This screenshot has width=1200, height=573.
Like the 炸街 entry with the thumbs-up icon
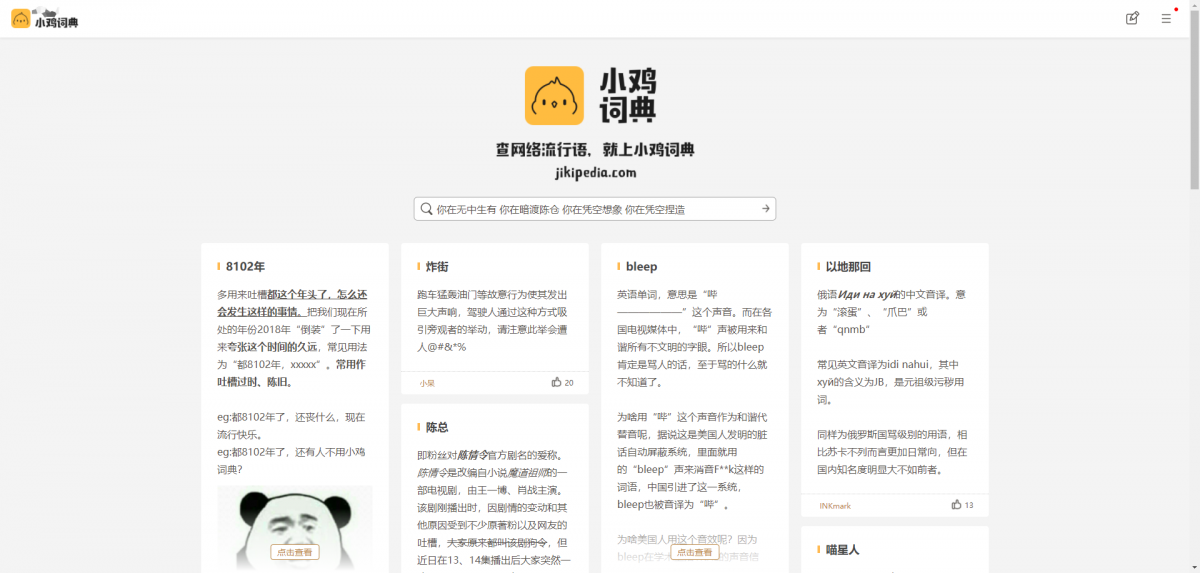click(556, 382)
